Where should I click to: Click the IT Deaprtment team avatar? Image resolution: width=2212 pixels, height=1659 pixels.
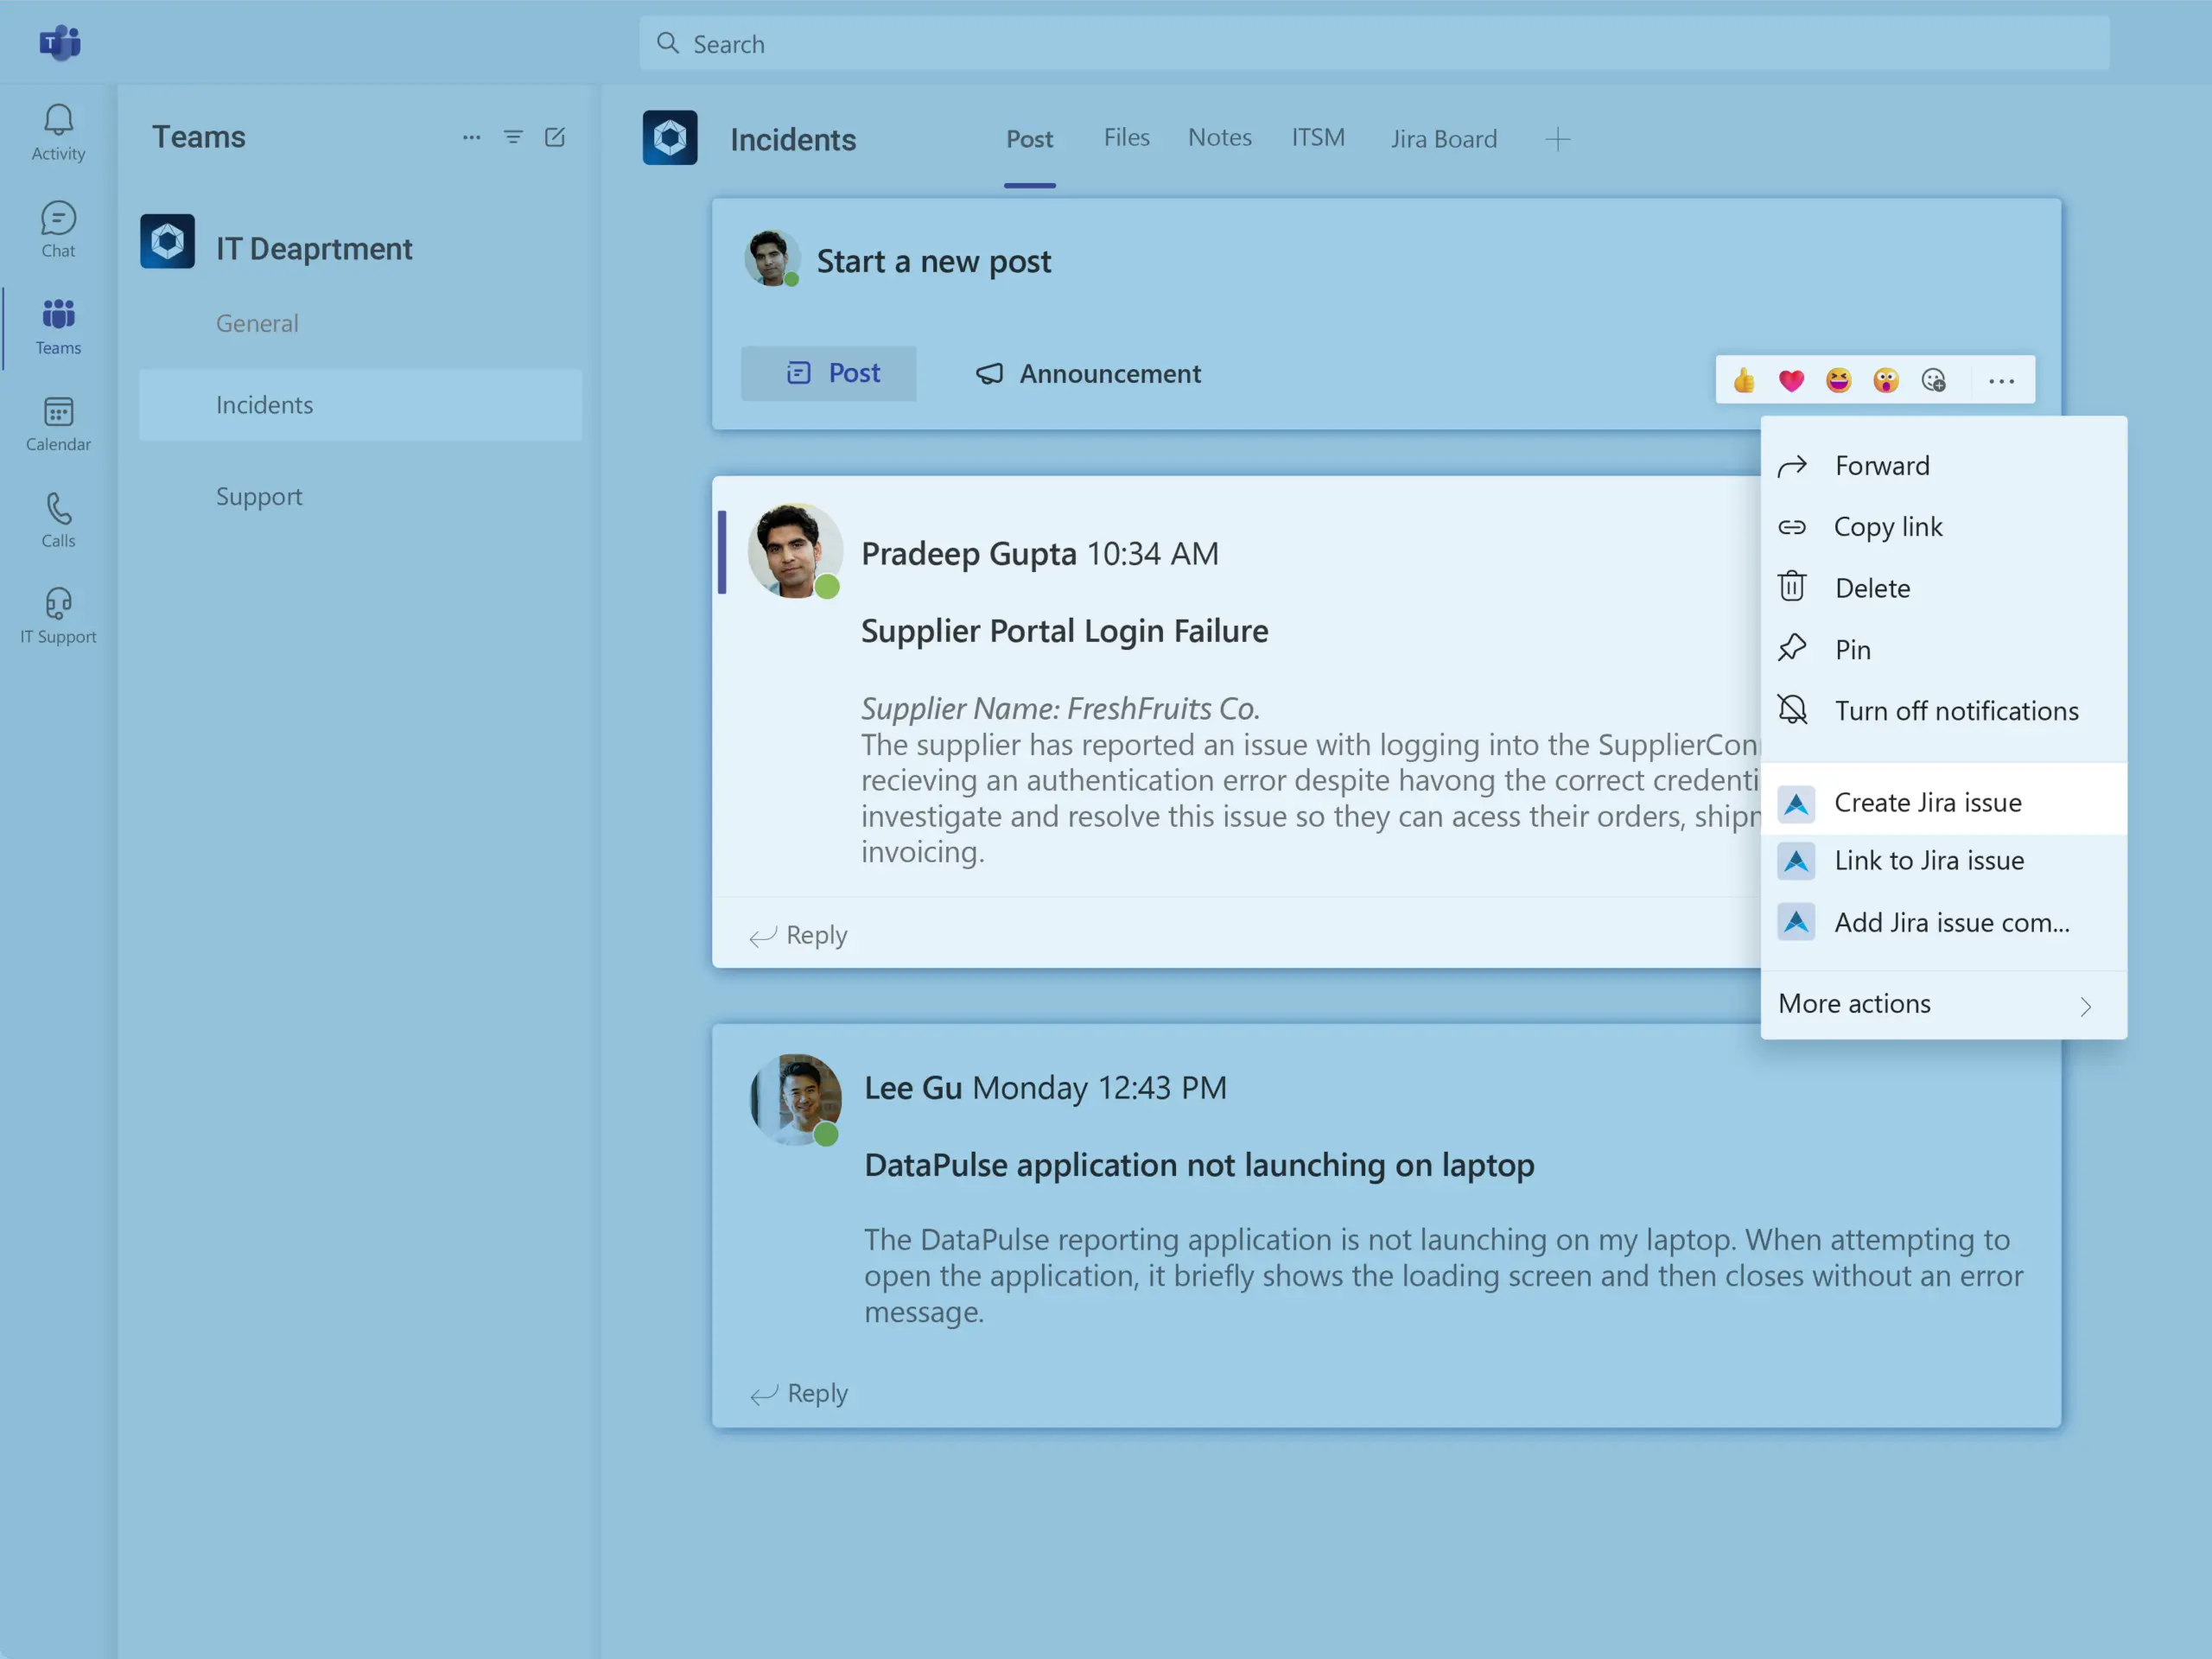[167, 241]
